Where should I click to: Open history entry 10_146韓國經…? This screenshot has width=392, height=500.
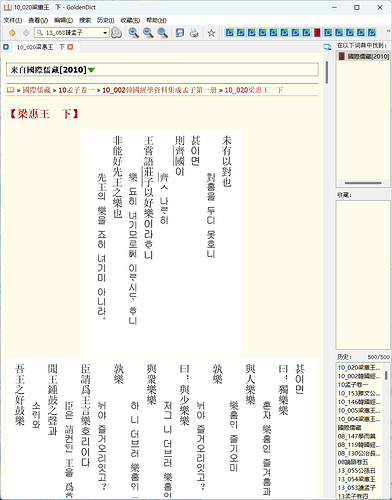pyautogui.click(x=359, y=402)
